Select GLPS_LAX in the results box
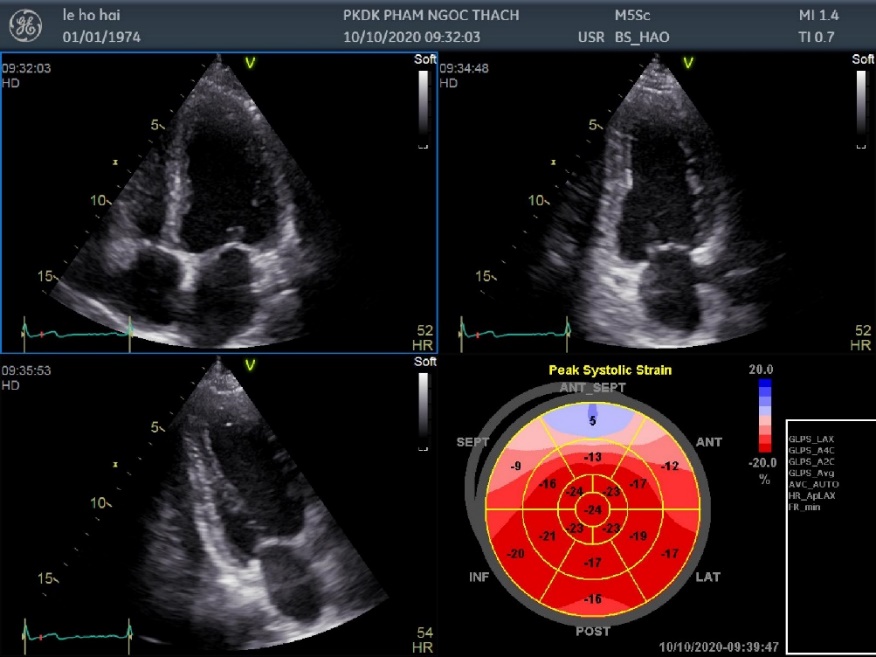The image size is (876, 657). pyautogui.click(x=811, y=439)
